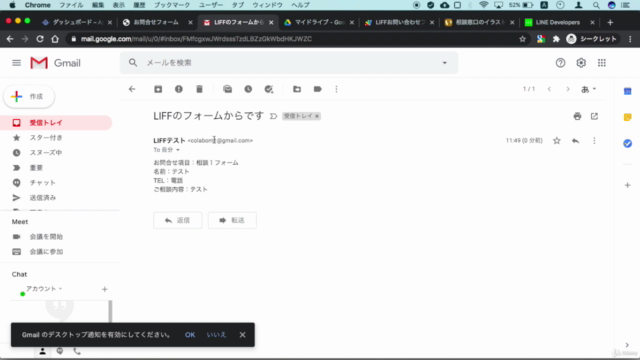
Task: Bookmark this page star icon
Action: 522,39
